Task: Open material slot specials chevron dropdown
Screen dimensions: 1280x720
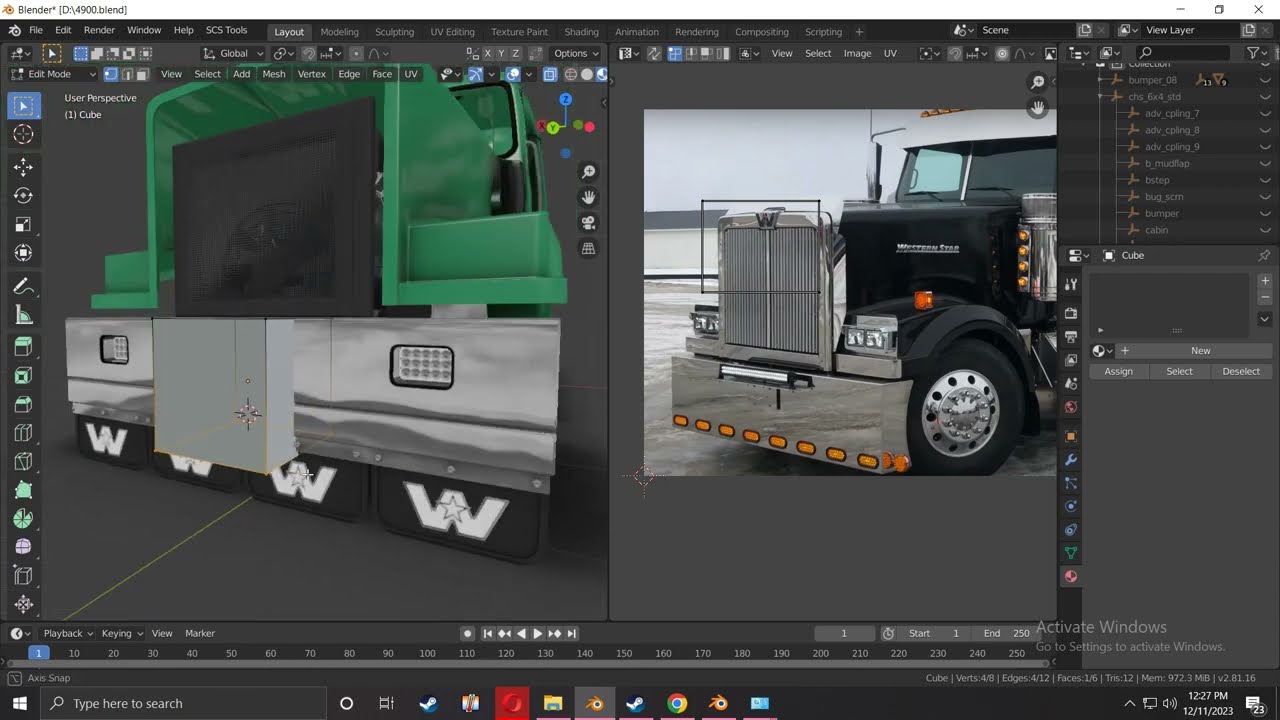Action: click(1264, 319)
